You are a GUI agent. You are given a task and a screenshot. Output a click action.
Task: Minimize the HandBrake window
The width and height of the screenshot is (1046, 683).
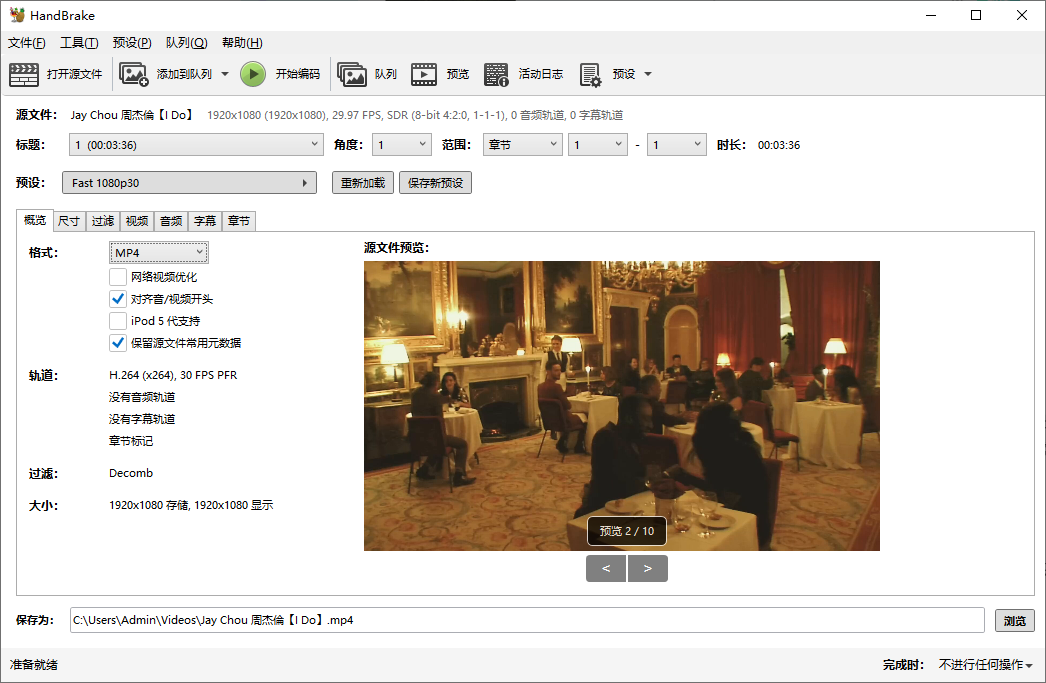[932, 15]
